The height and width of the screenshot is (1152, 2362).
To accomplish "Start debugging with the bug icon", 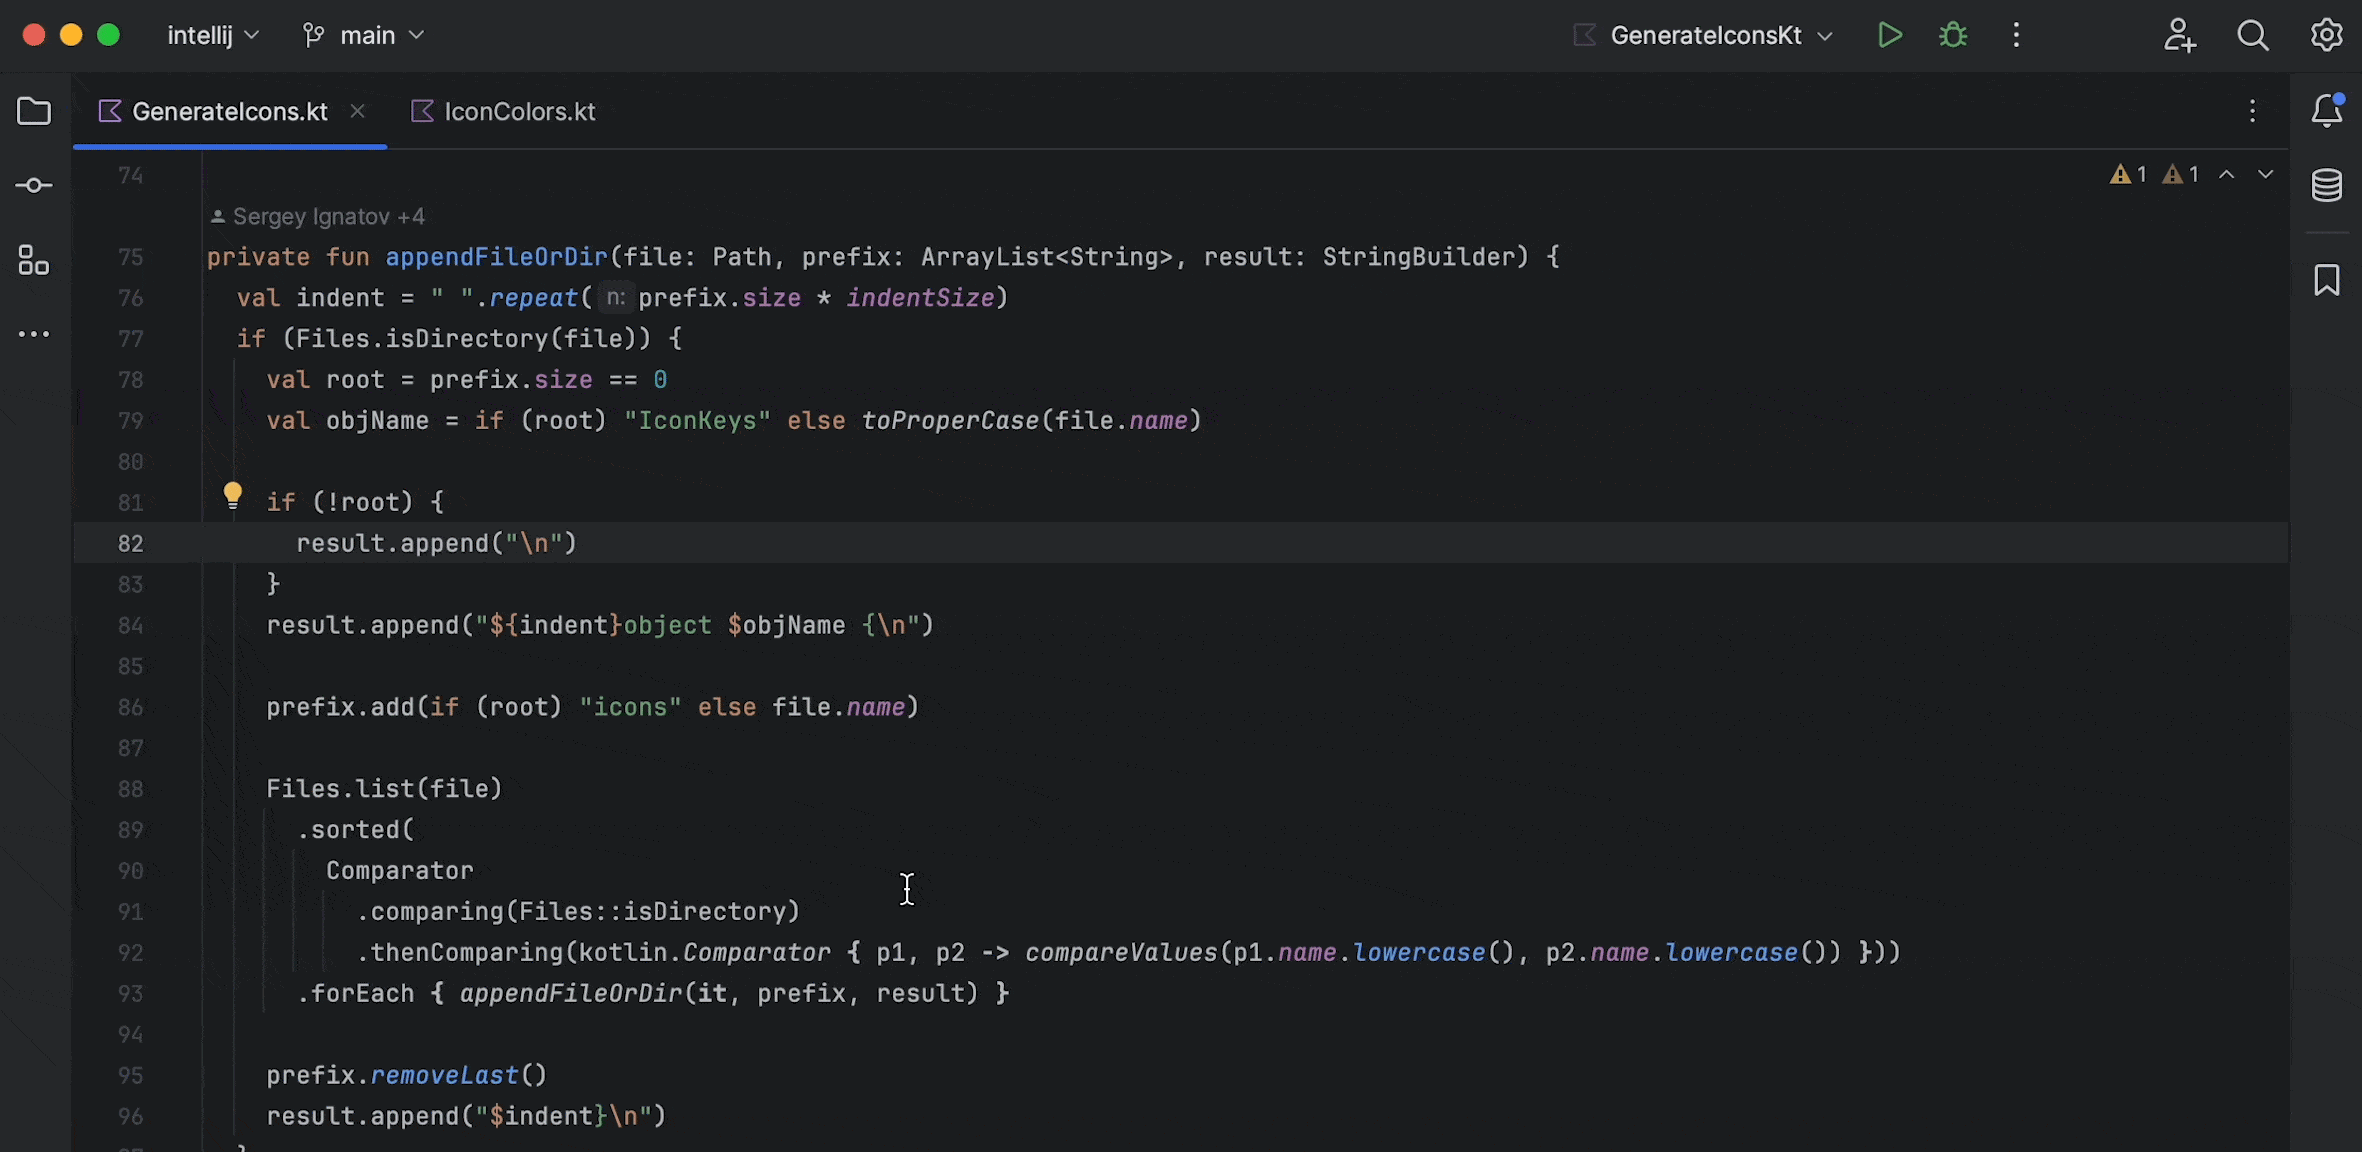I will click(1953, 35).
